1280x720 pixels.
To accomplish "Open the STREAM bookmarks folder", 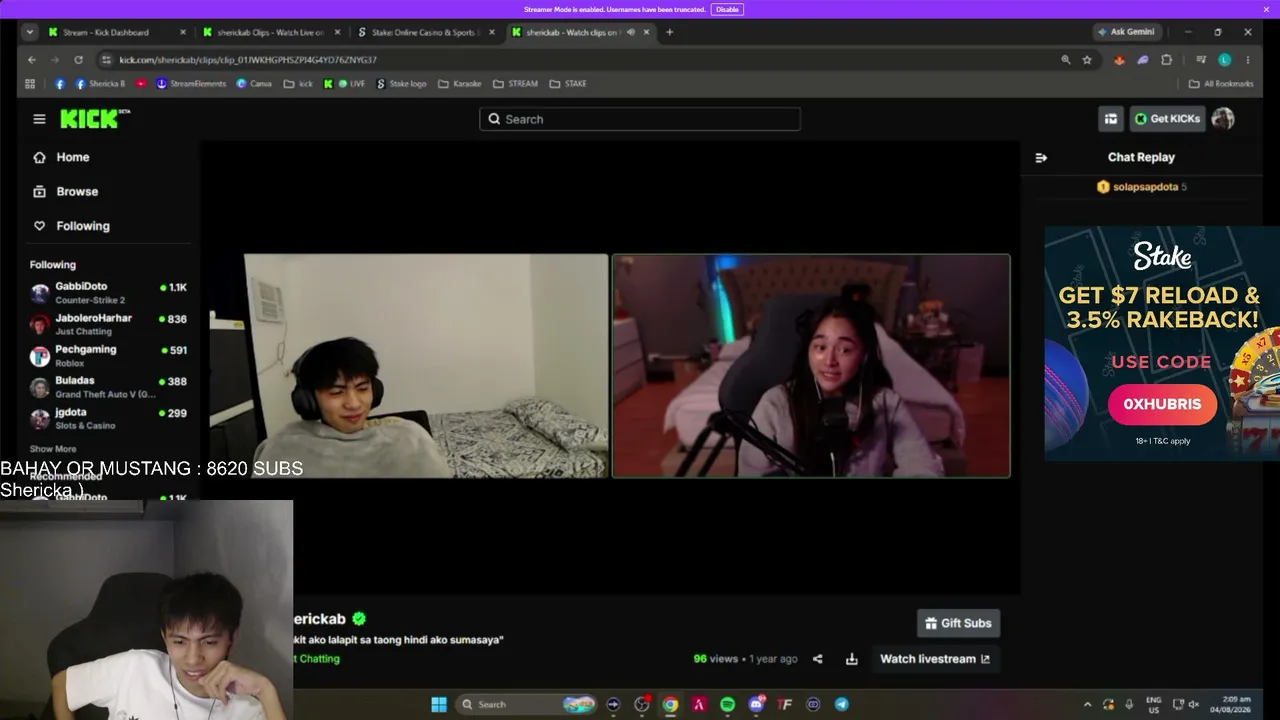I will [x=515, y=84].
